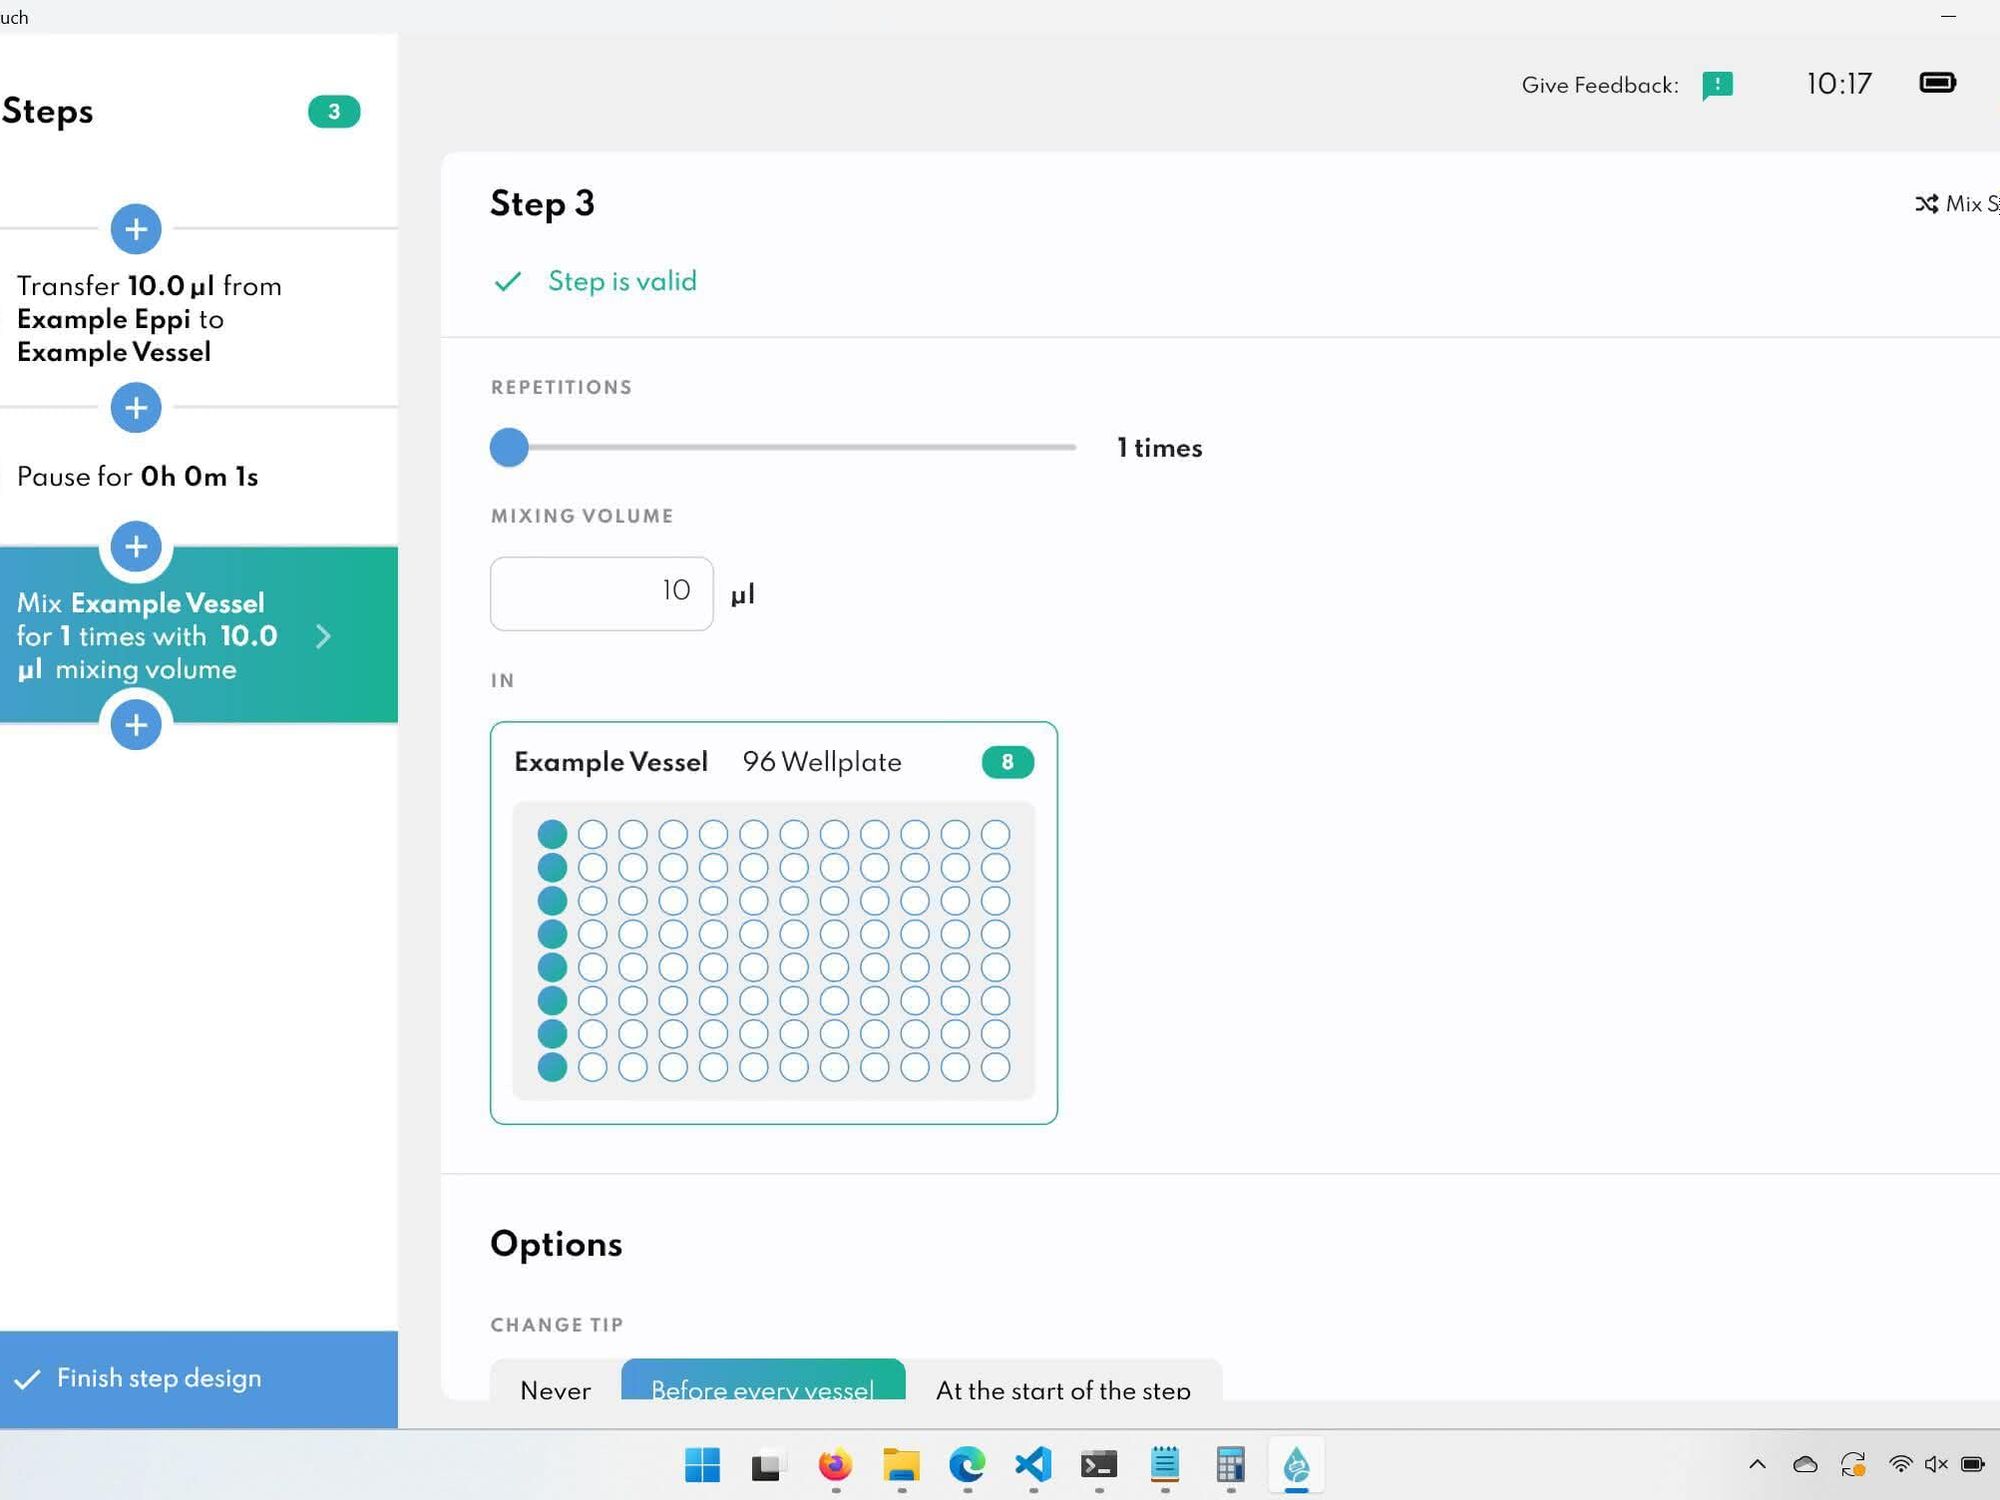
Task: Launch Firefox from the taskbar
Action: click(834, 1465)
